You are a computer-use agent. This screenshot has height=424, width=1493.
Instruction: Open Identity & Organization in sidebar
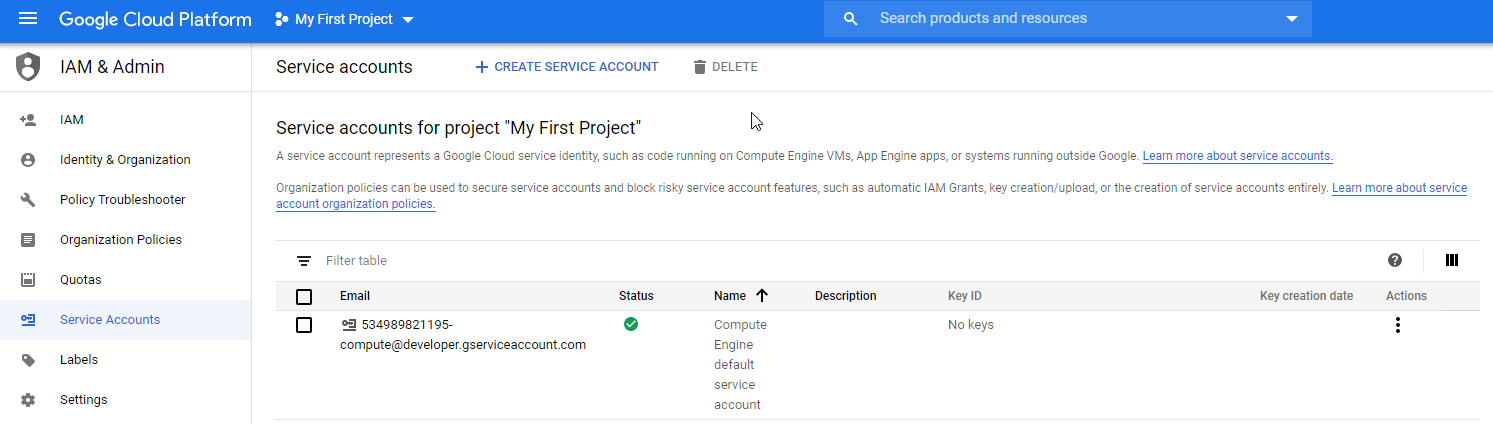(x=125, y=160)
